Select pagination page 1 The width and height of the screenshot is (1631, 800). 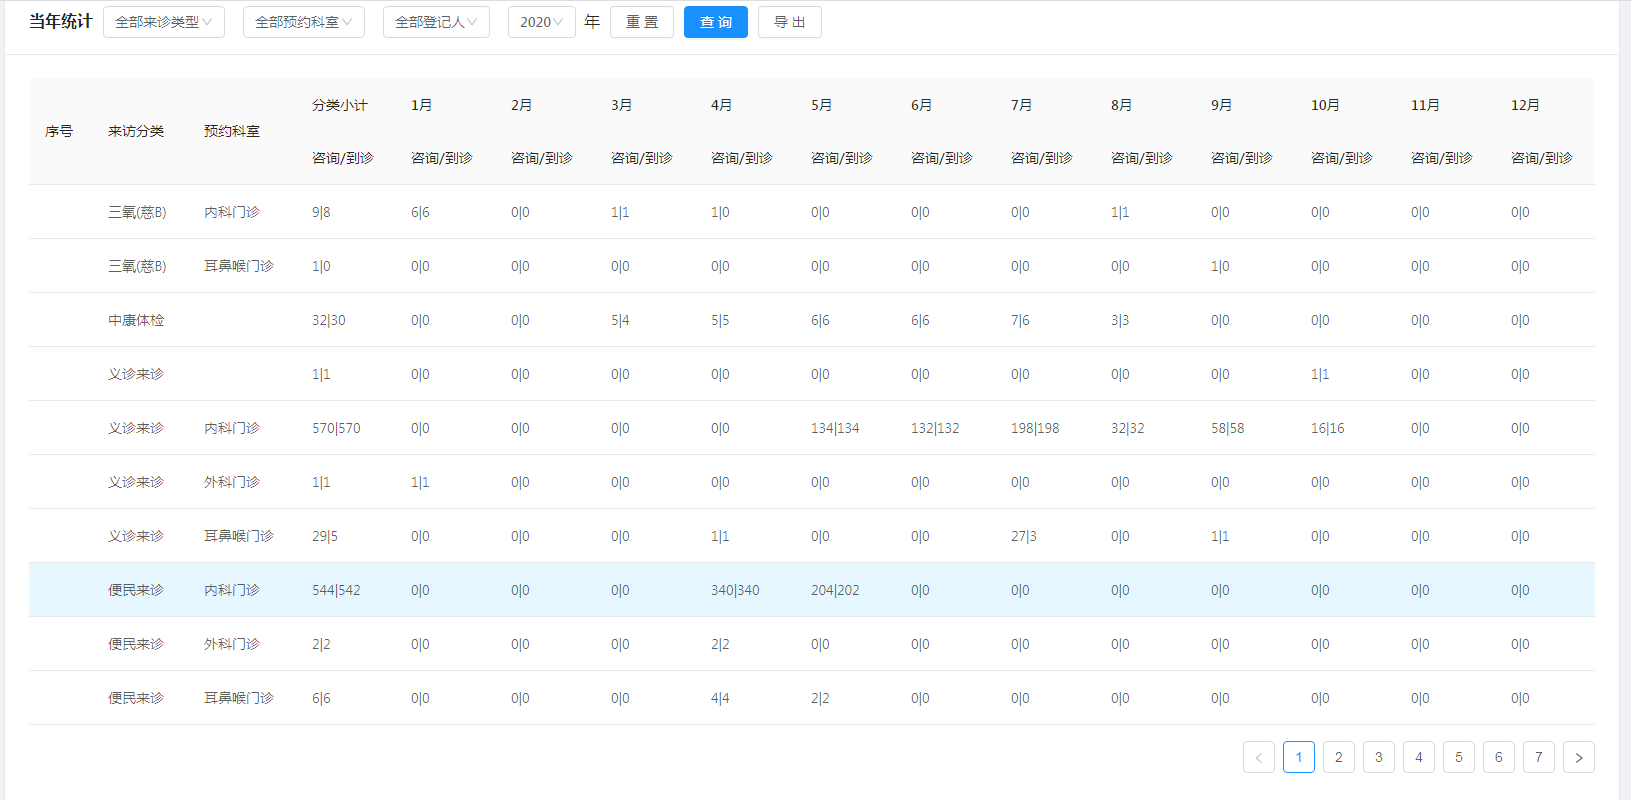click(x=1299, y=757)
